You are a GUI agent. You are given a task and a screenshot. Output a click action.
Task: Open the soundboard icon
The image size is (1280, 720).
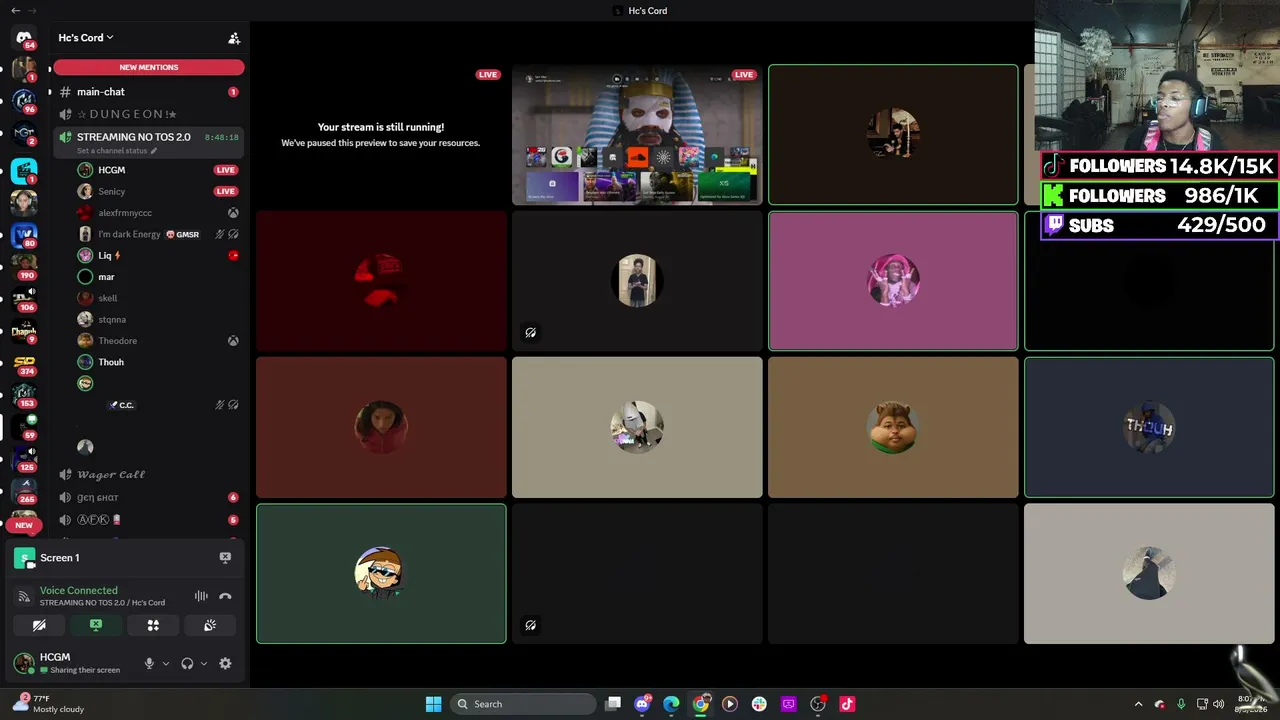210,625
